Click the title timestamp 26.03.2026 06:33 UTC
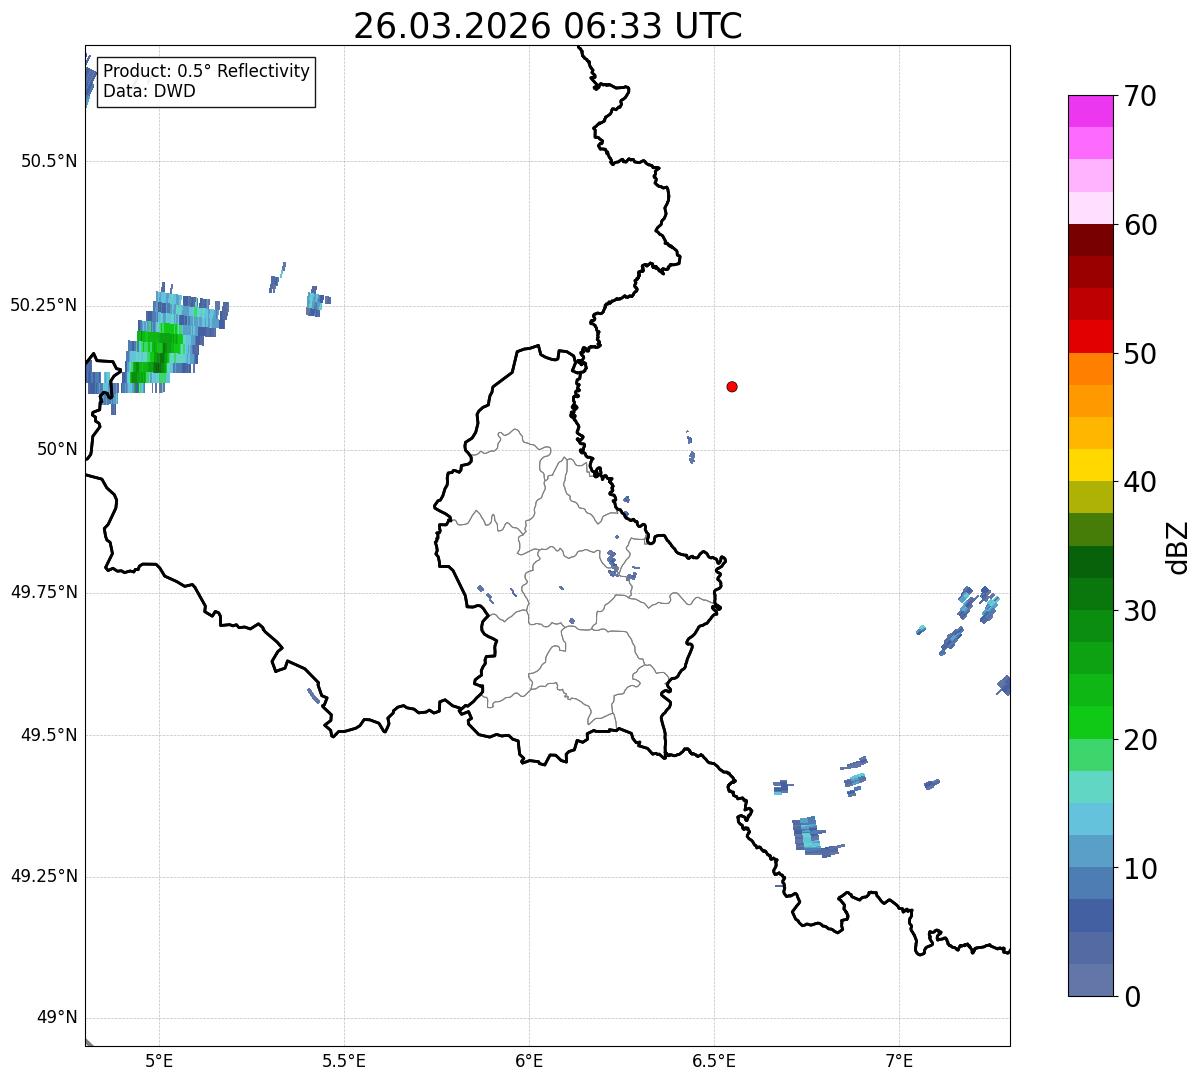The width and height of the screenshot is (1202, 1081). [x=547, y=26]
